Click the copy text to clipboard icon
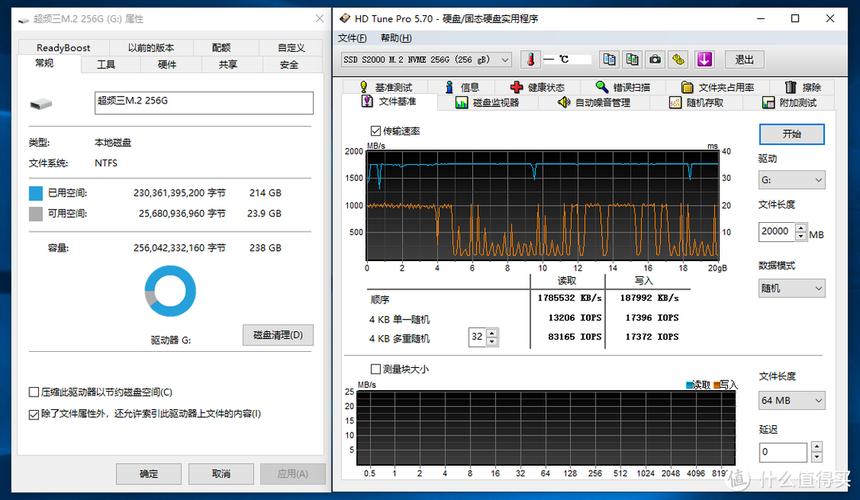The image size is (860, 500). tap(609, 59)
